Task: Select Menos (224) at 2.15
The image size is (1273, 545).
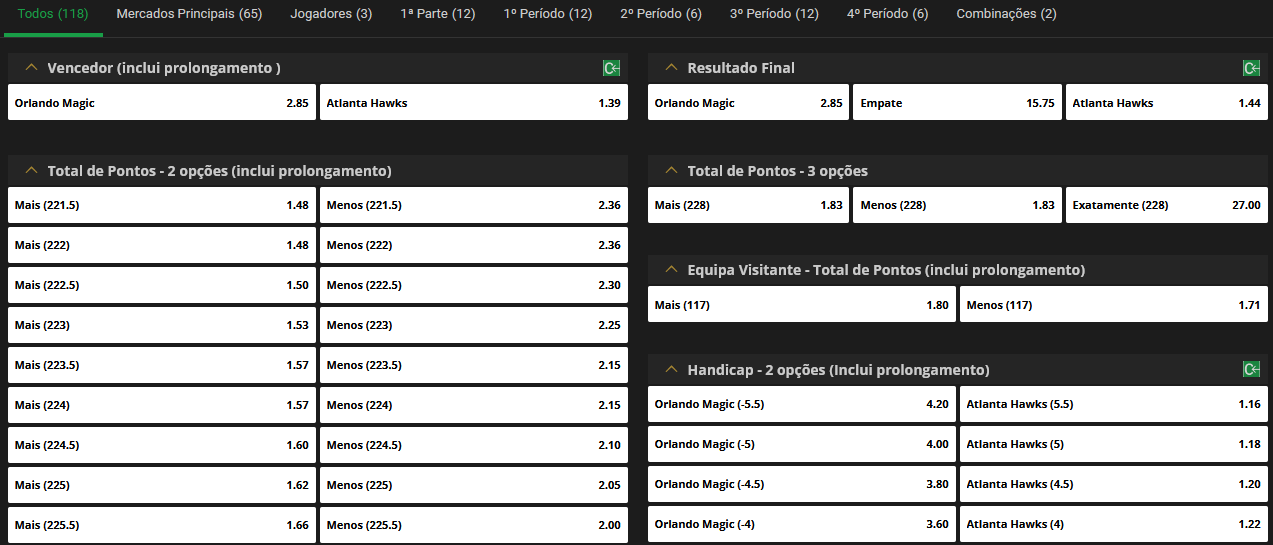Action: pos(474,405)
